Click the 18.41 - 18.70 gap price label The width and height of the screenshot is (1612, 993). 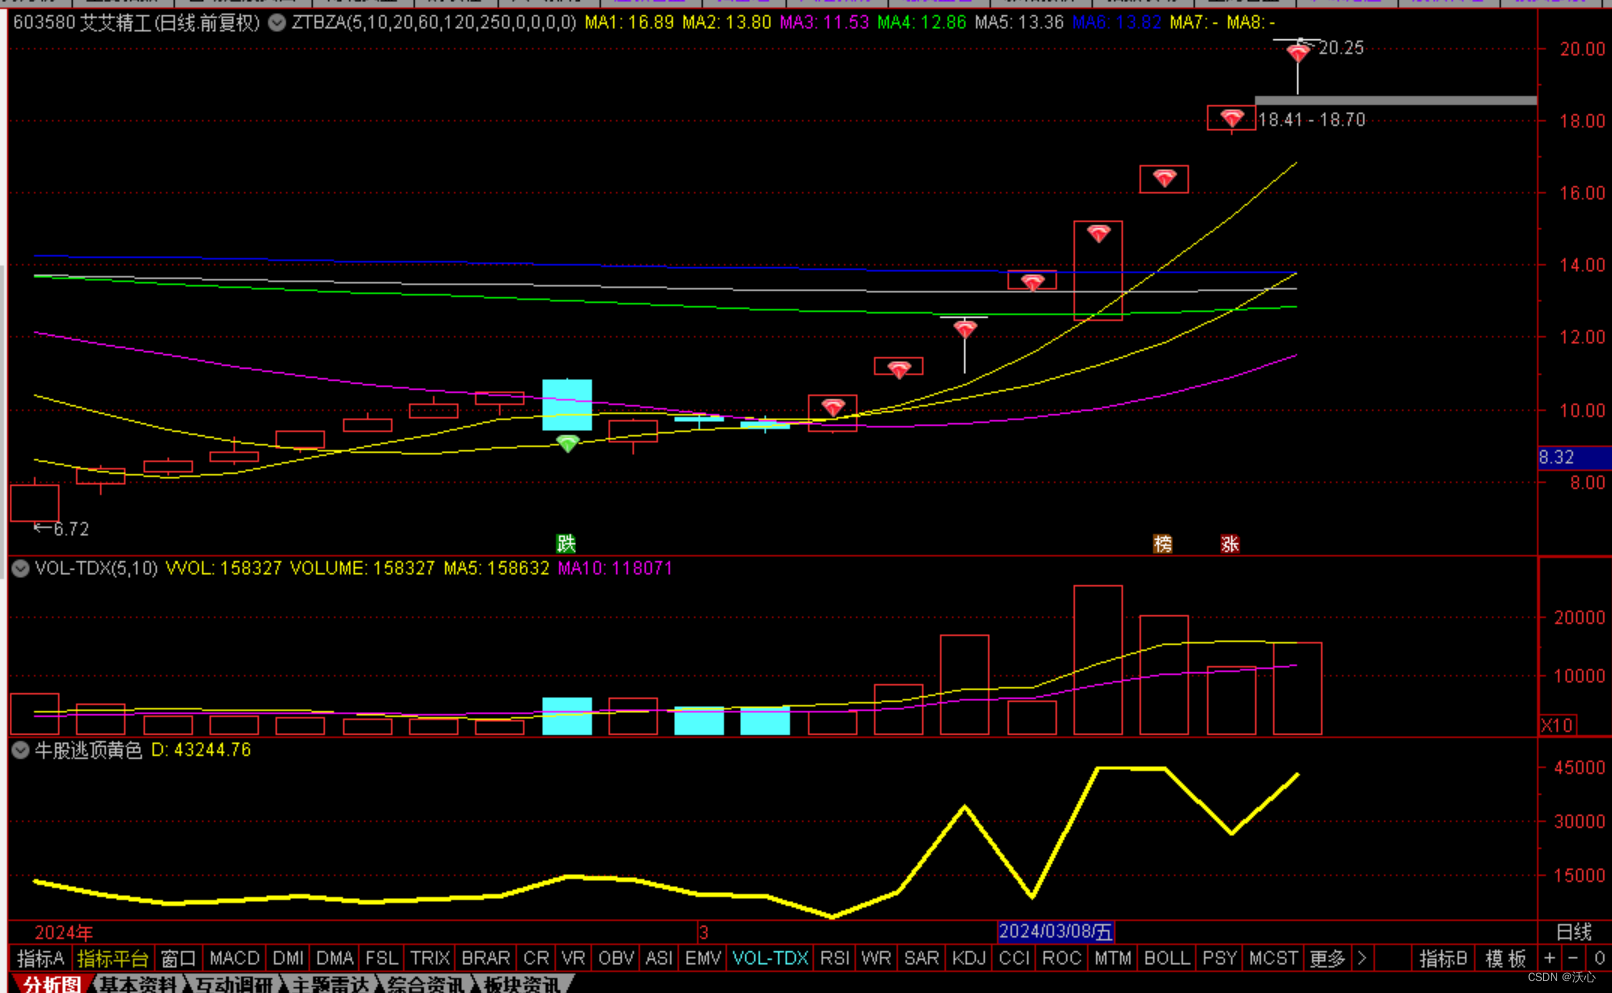(1311, 119)
